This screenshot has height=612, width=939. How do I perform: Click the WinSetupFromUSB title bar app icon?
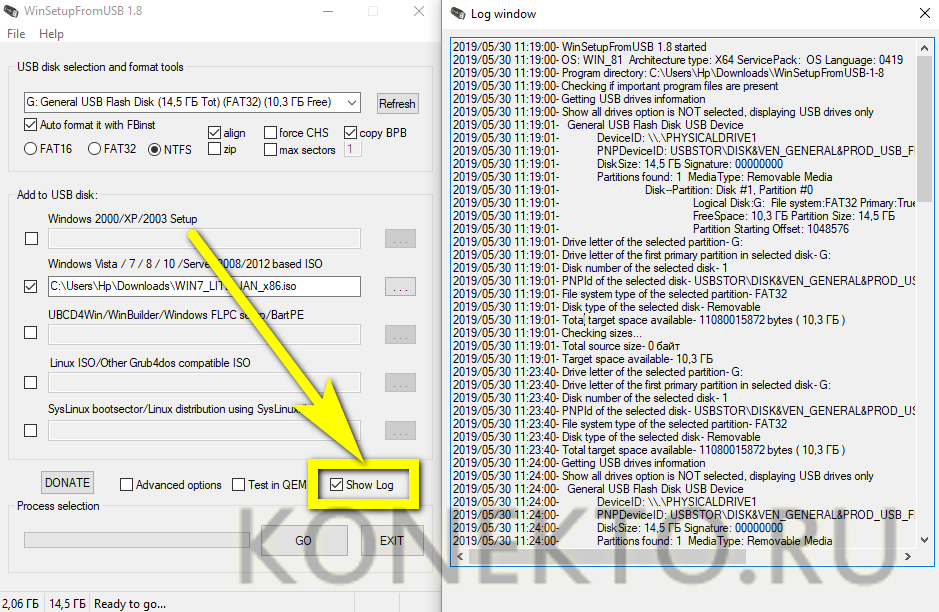point(11,11)
